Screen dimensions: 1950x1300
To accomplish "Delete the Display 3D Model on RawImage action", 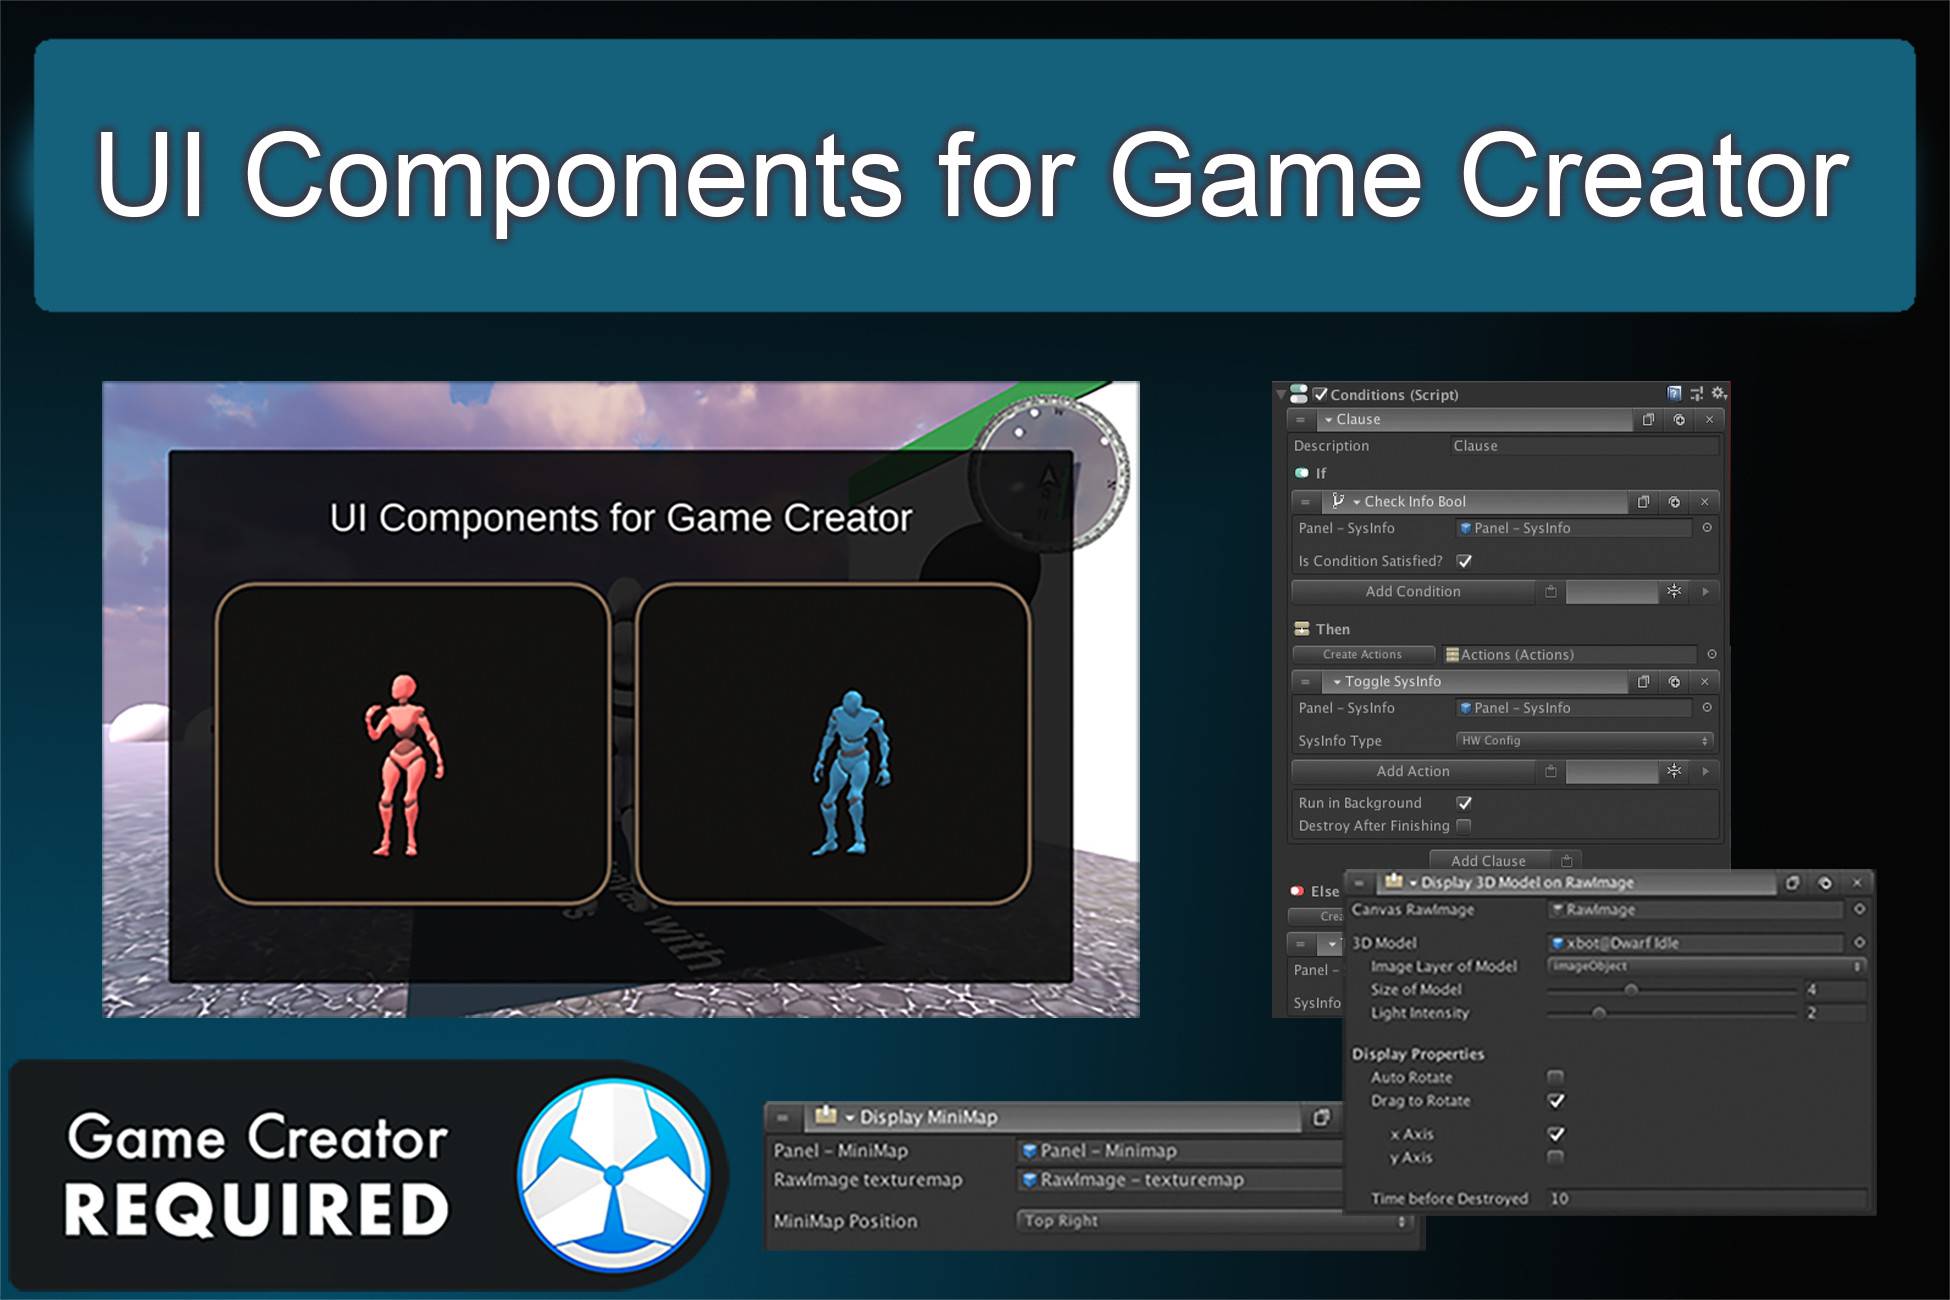I will [1857, 883].
